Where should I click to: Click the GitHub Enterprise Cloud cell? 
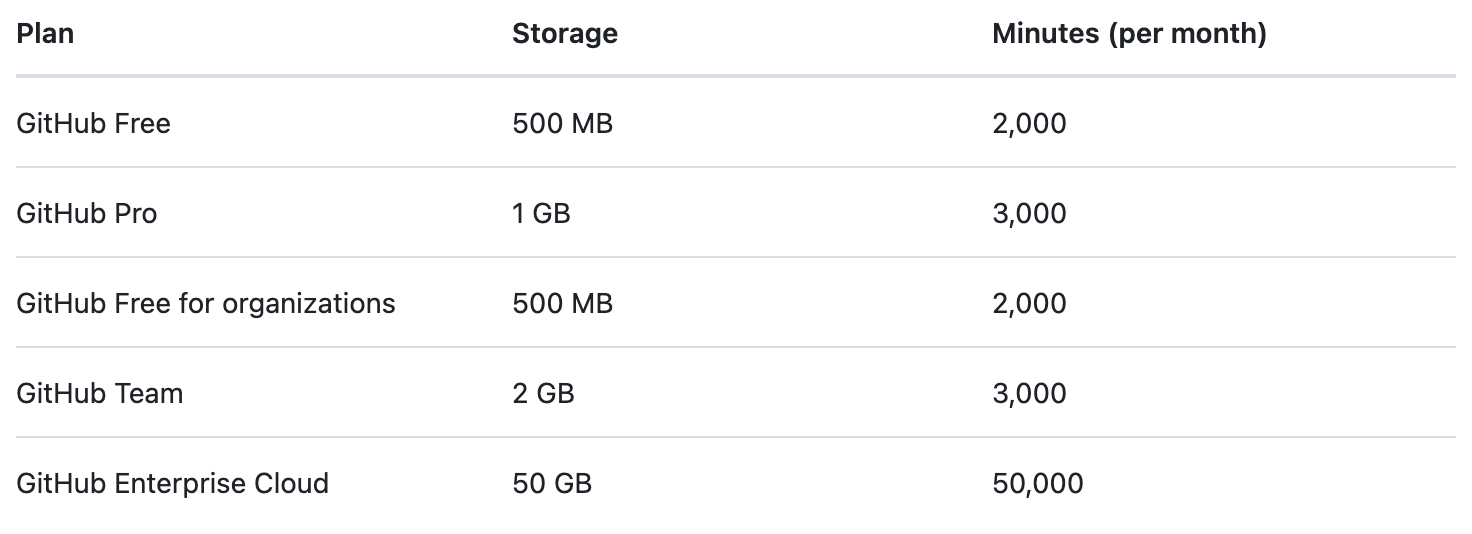(173, 484)
